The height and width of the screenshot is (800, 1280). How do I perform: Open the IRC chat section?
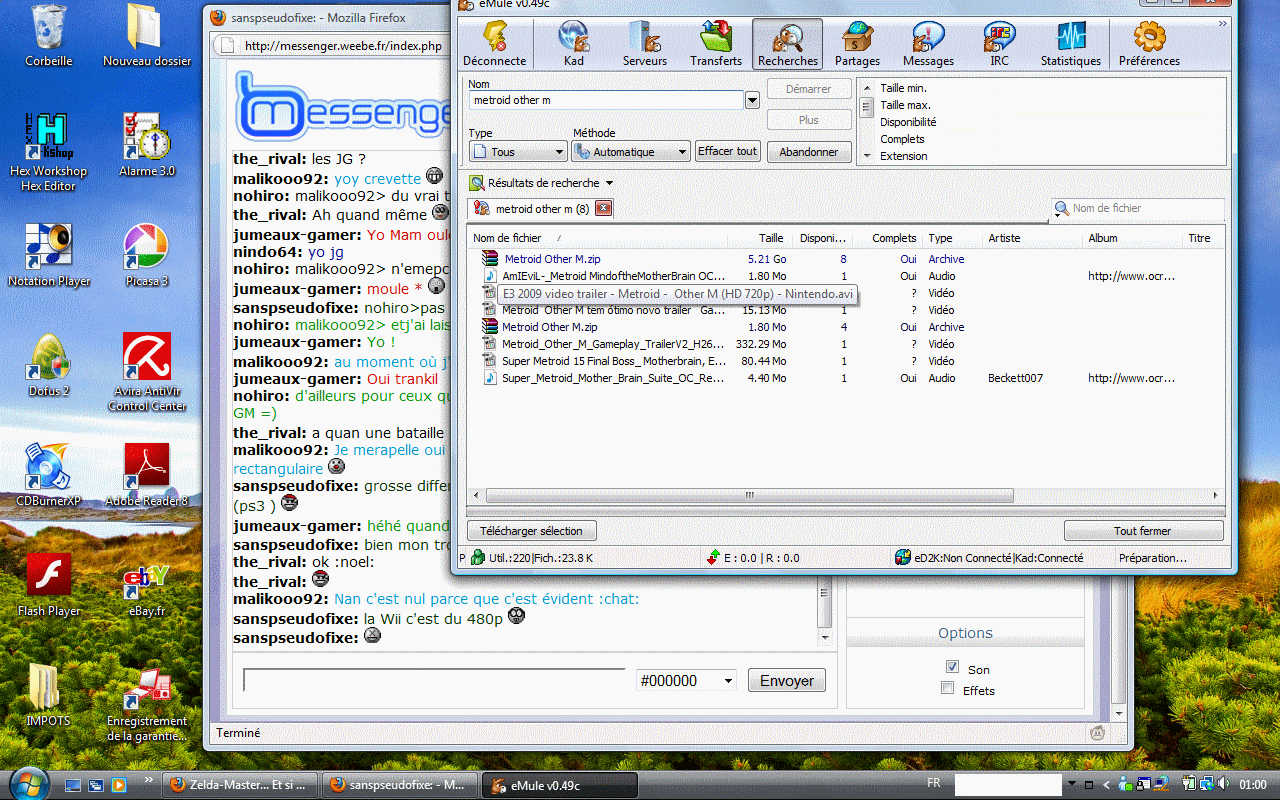pos(999,45)
